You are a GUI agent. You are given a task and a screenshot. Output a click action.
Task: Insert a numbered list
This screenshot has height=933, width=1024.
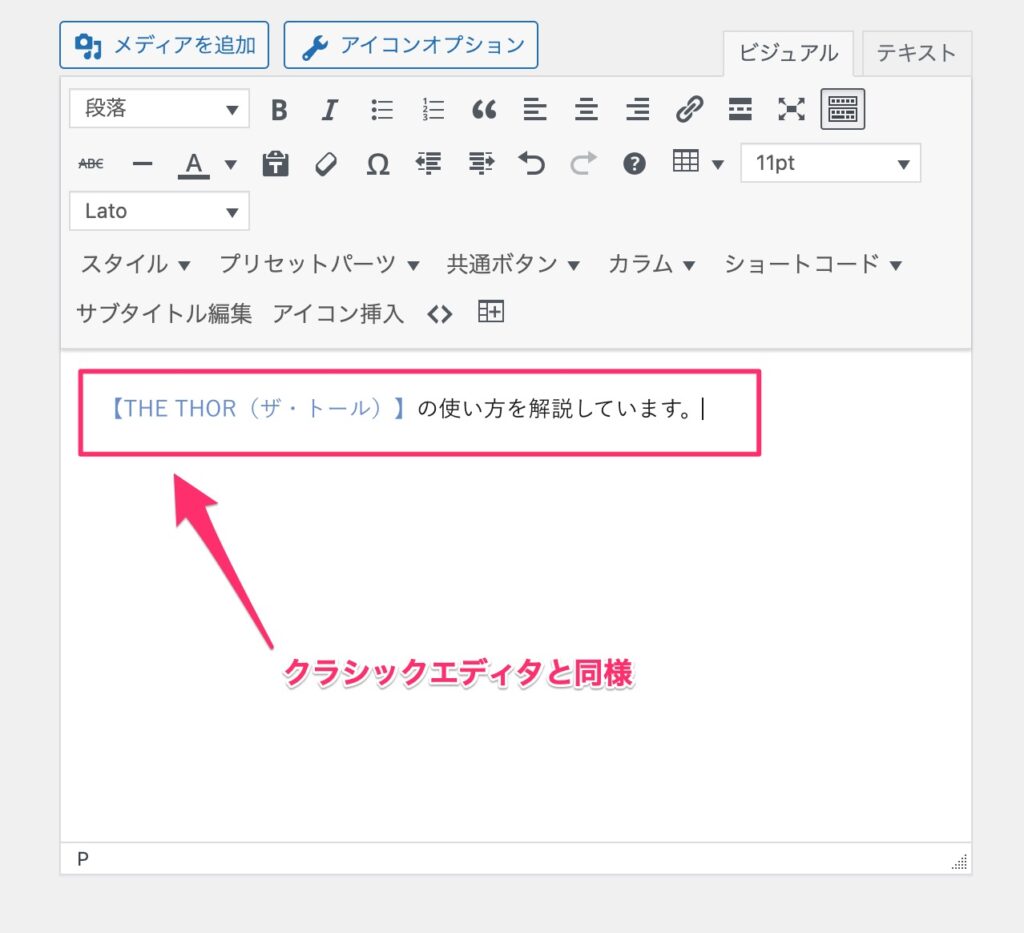tap(432, 109)
